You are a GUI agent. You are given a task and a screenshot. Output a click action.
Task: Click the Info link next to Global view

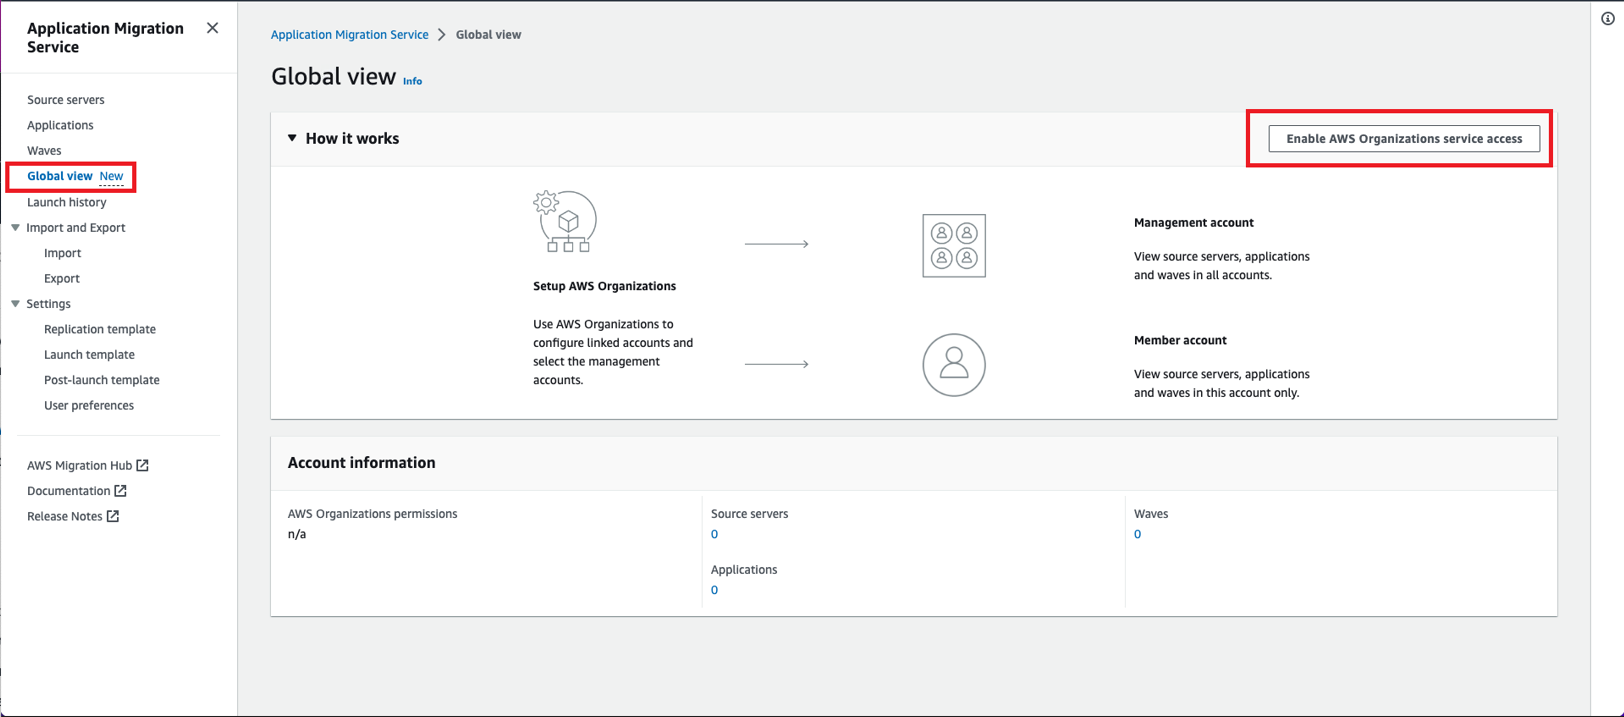click(x=412, y=81)
